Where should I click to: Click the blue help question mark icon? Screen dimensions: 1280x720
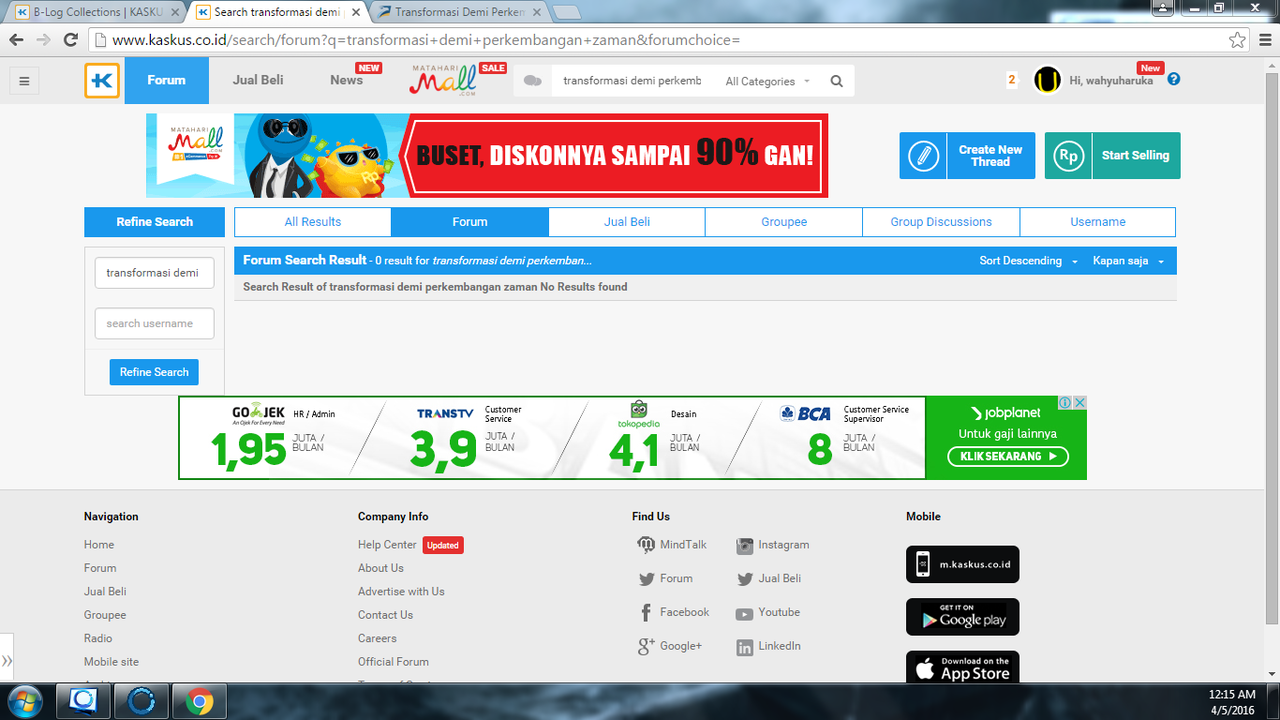pyautogui.click(x=1174, y=79)
